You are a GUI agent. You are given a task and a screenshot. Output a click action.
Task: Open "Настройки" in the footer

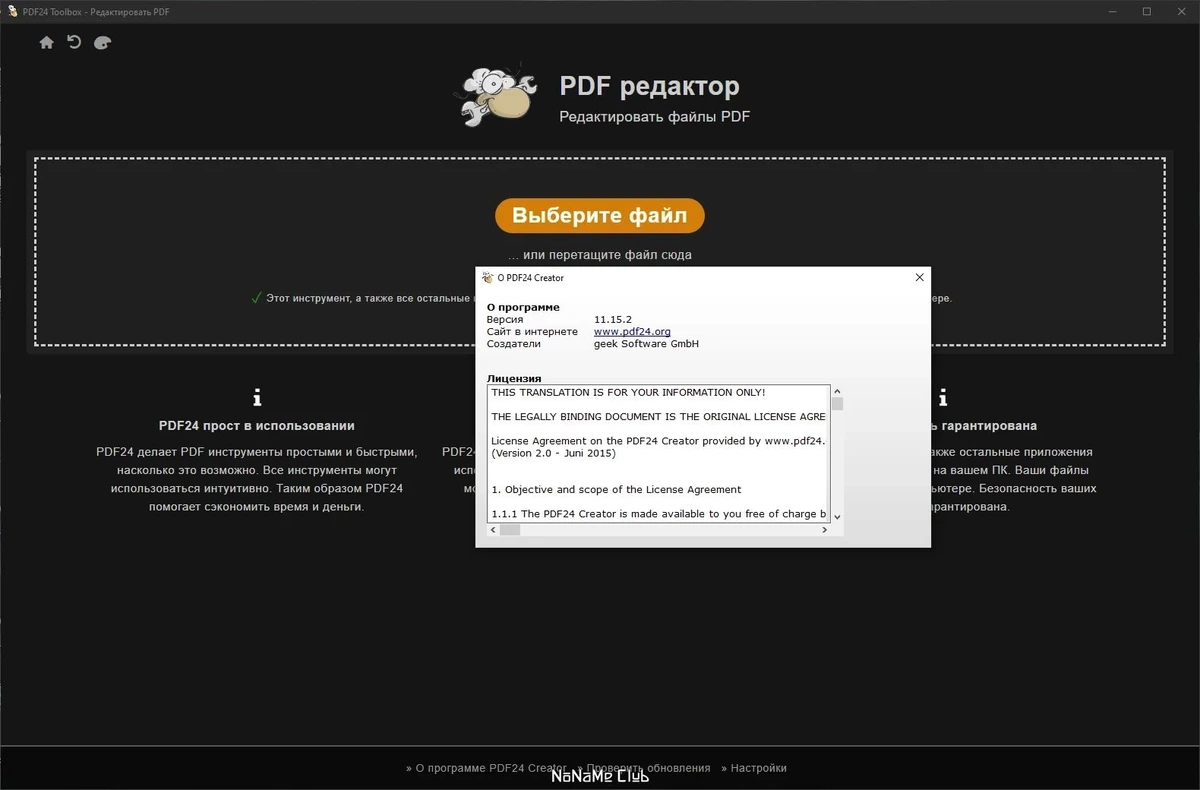tap(753, 768)
